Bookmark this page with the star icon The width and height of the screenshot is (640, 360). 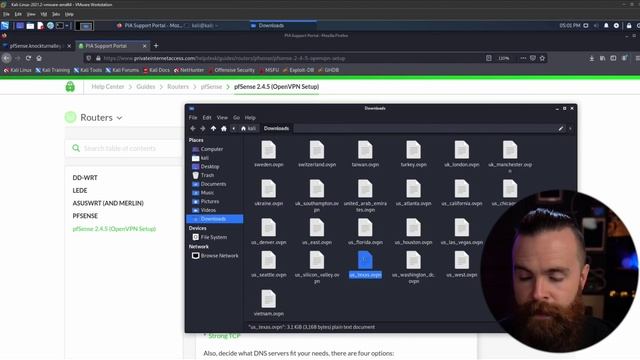[542, 58]
